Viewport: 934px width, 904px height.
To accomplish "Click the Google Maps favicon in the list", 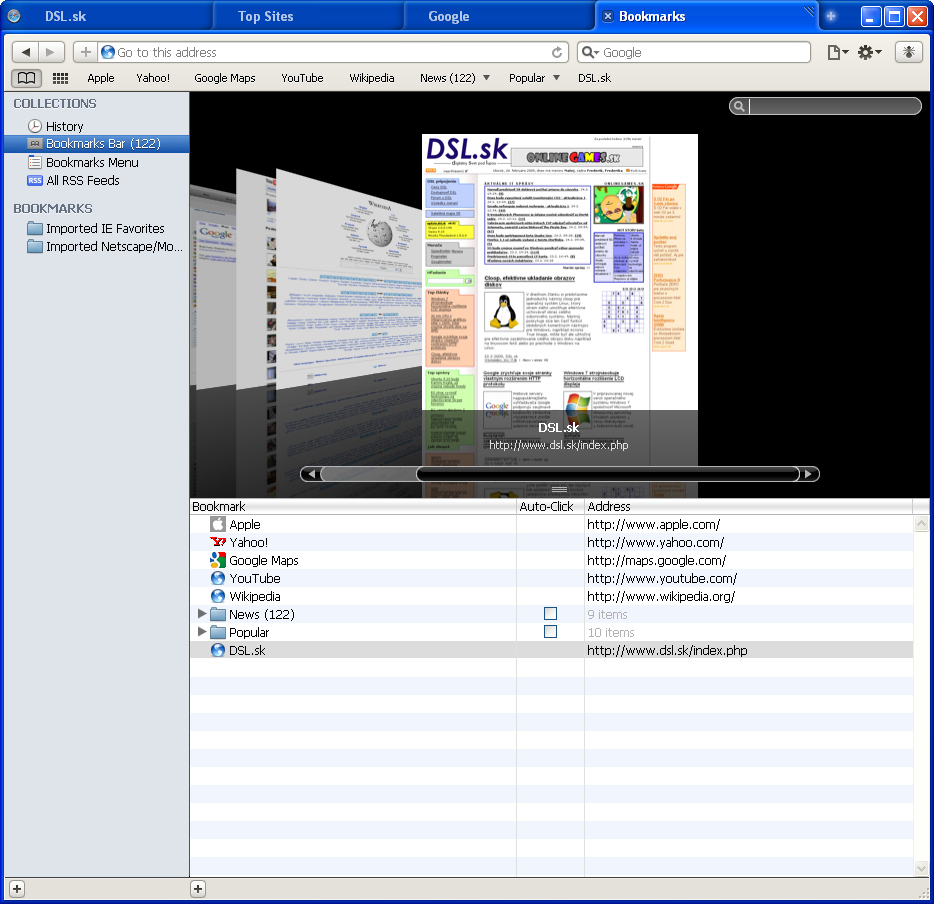I will pos(218,560).
